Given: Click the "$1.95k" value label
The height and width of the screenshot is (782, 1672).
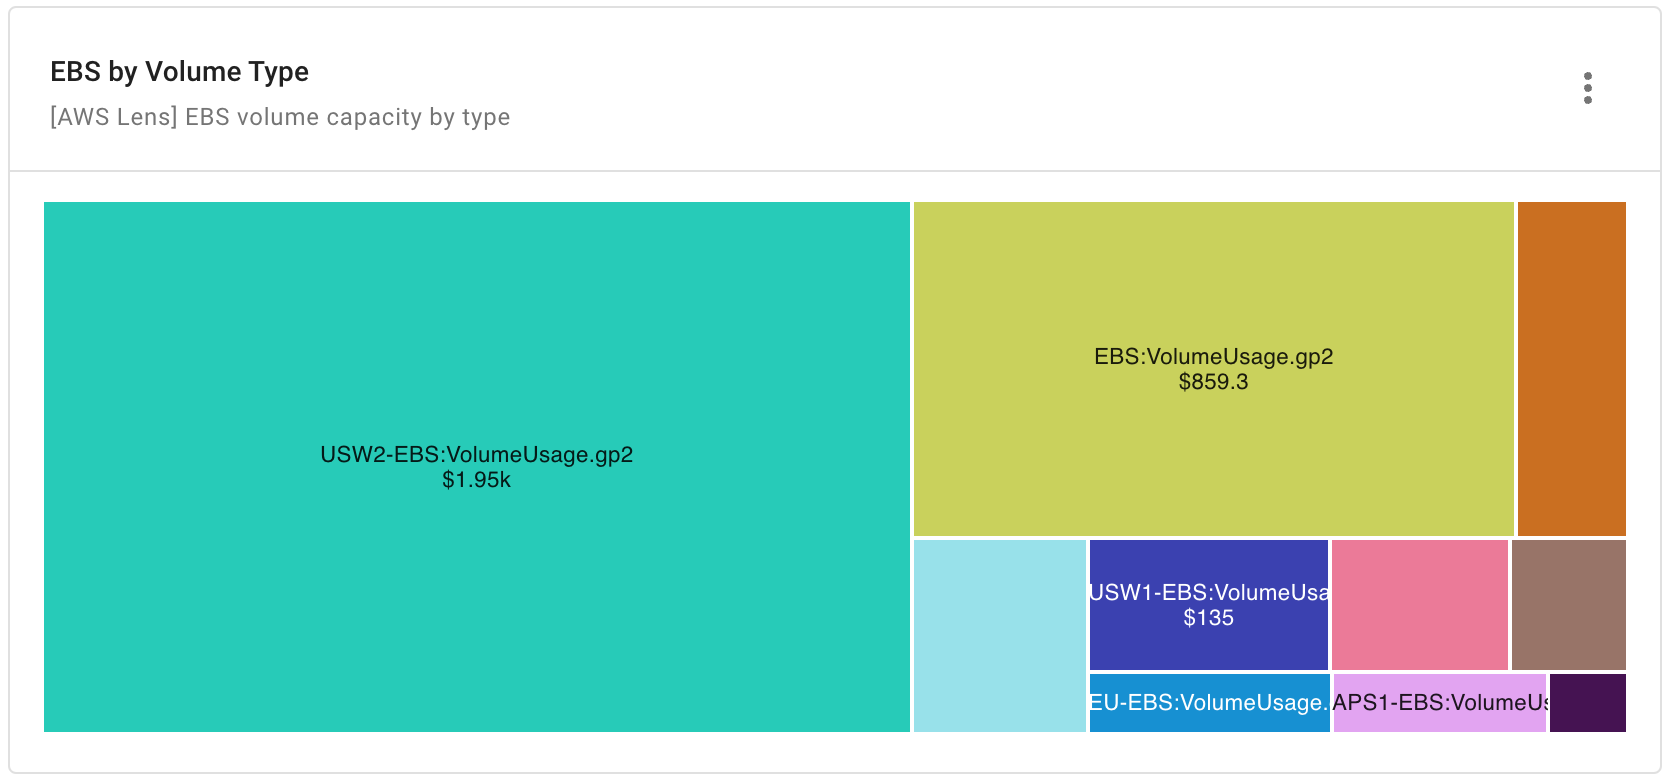Looking at the screenshot, I should point(477,480).
